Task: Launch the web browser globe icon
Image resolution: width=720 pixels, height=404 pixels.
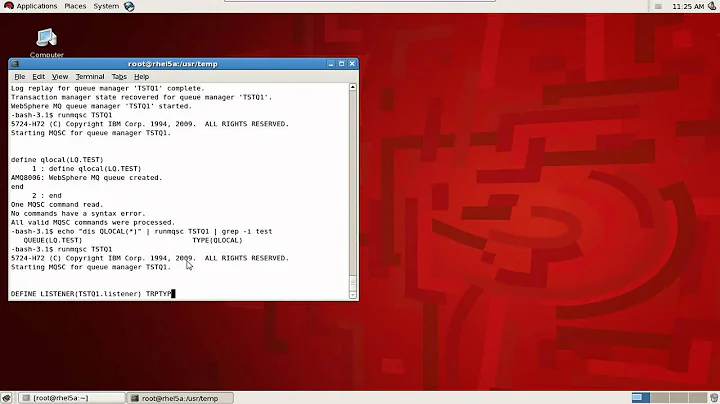Action: click(129, 6)
